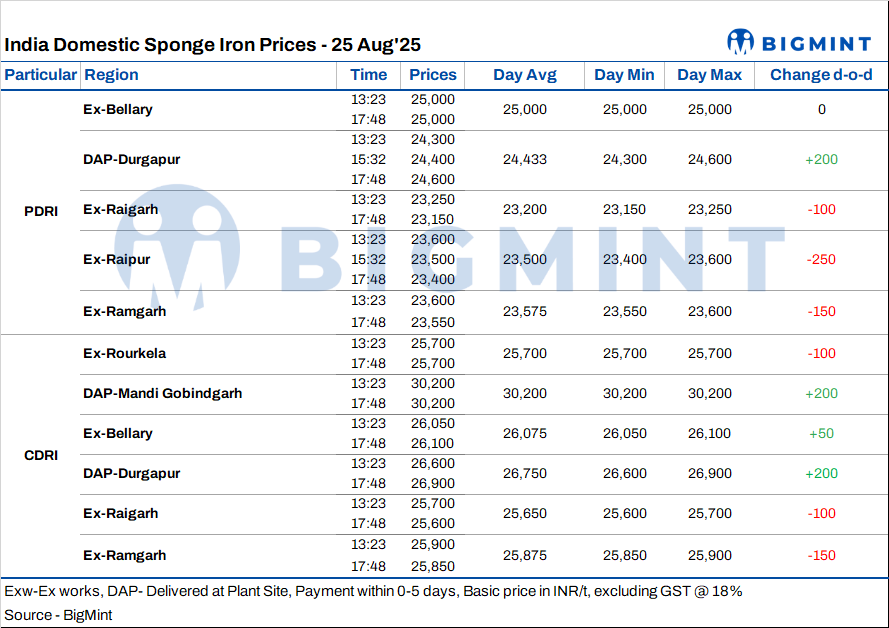
Task: Click the PDRI category cell
Action: [41, 211]
